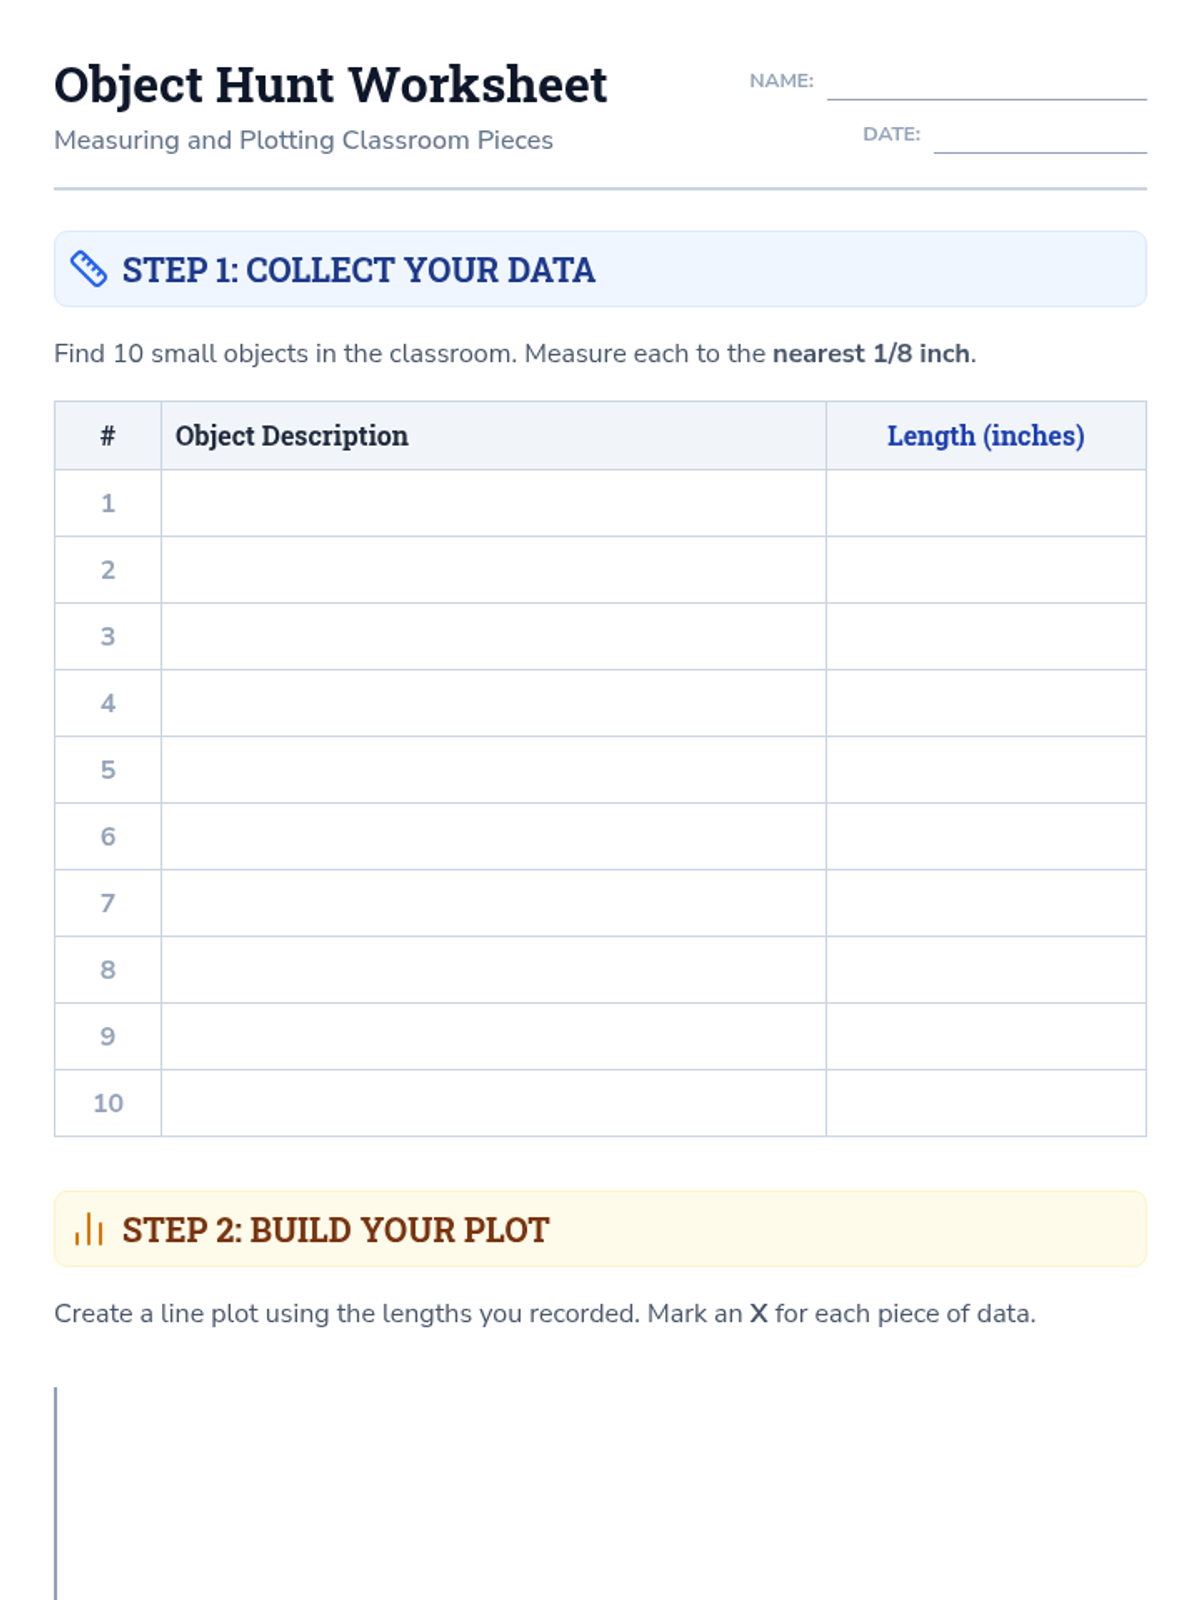The height and width of the screenshot is (1600, 1200).
Task: Click the Object Hunt Worksheet title
Action: click(x=330, y=85)
